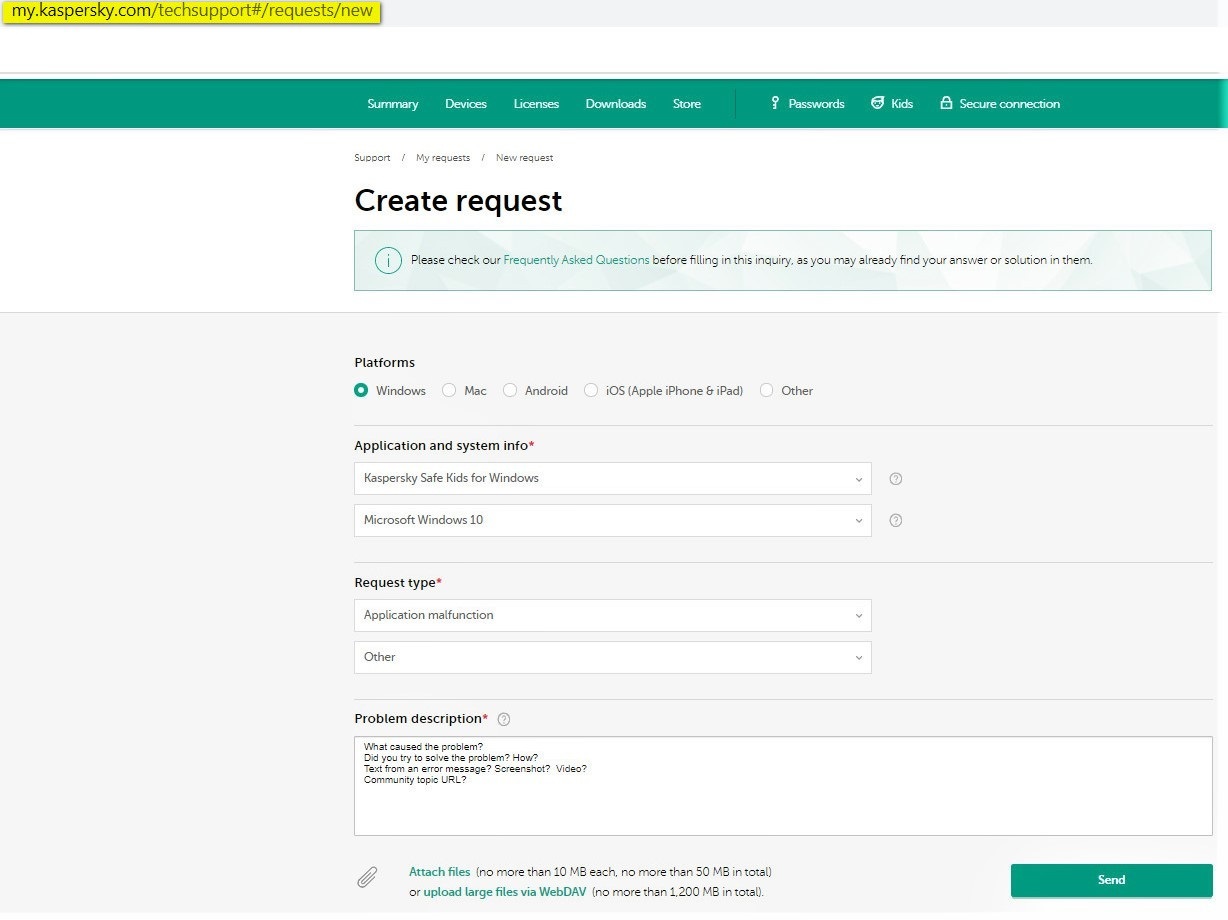Open the Downloads navigation item
The width and height of the screenshot is (1228, 920).
coord(616,104)
